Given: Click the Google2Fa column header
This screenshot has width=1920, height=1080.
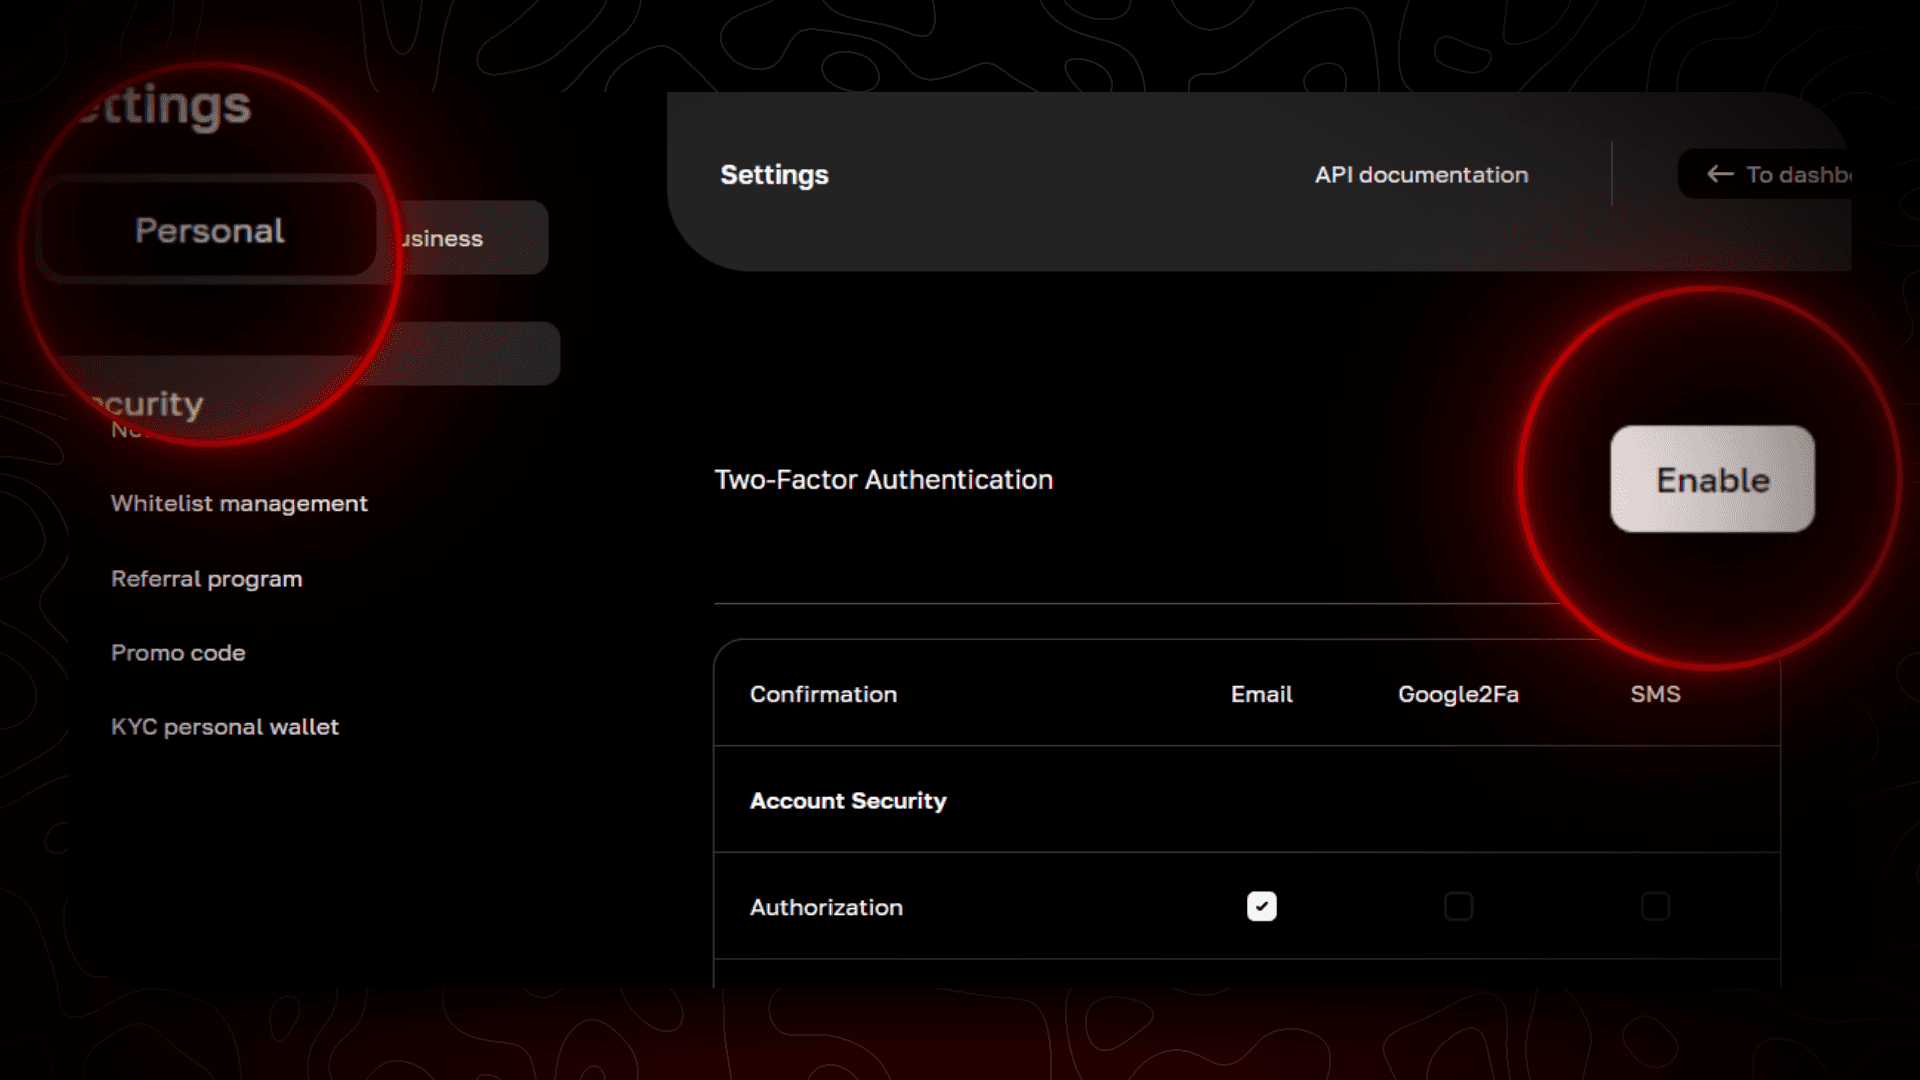Looking at the screenshot, I should point(1457,694).
